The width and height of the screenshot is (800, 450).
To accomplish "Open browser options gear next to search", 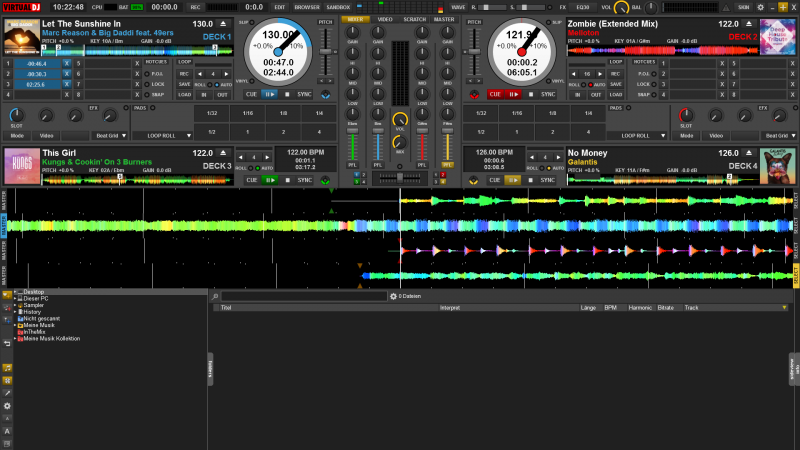I will (x=393, y=296).
